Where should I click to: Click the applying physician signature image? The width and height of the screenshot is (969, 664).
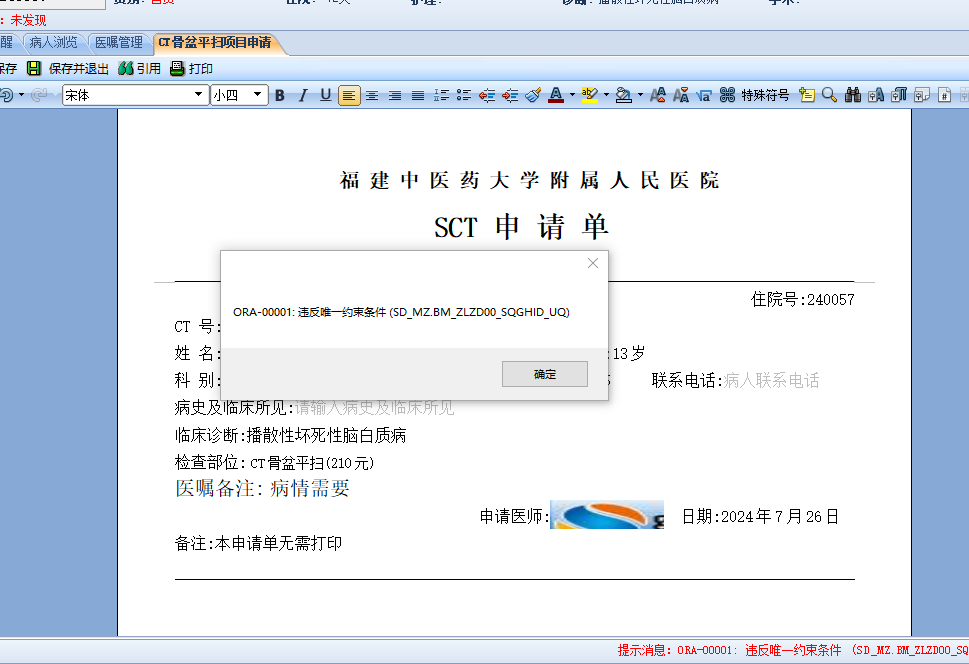(x=607, y=514)
